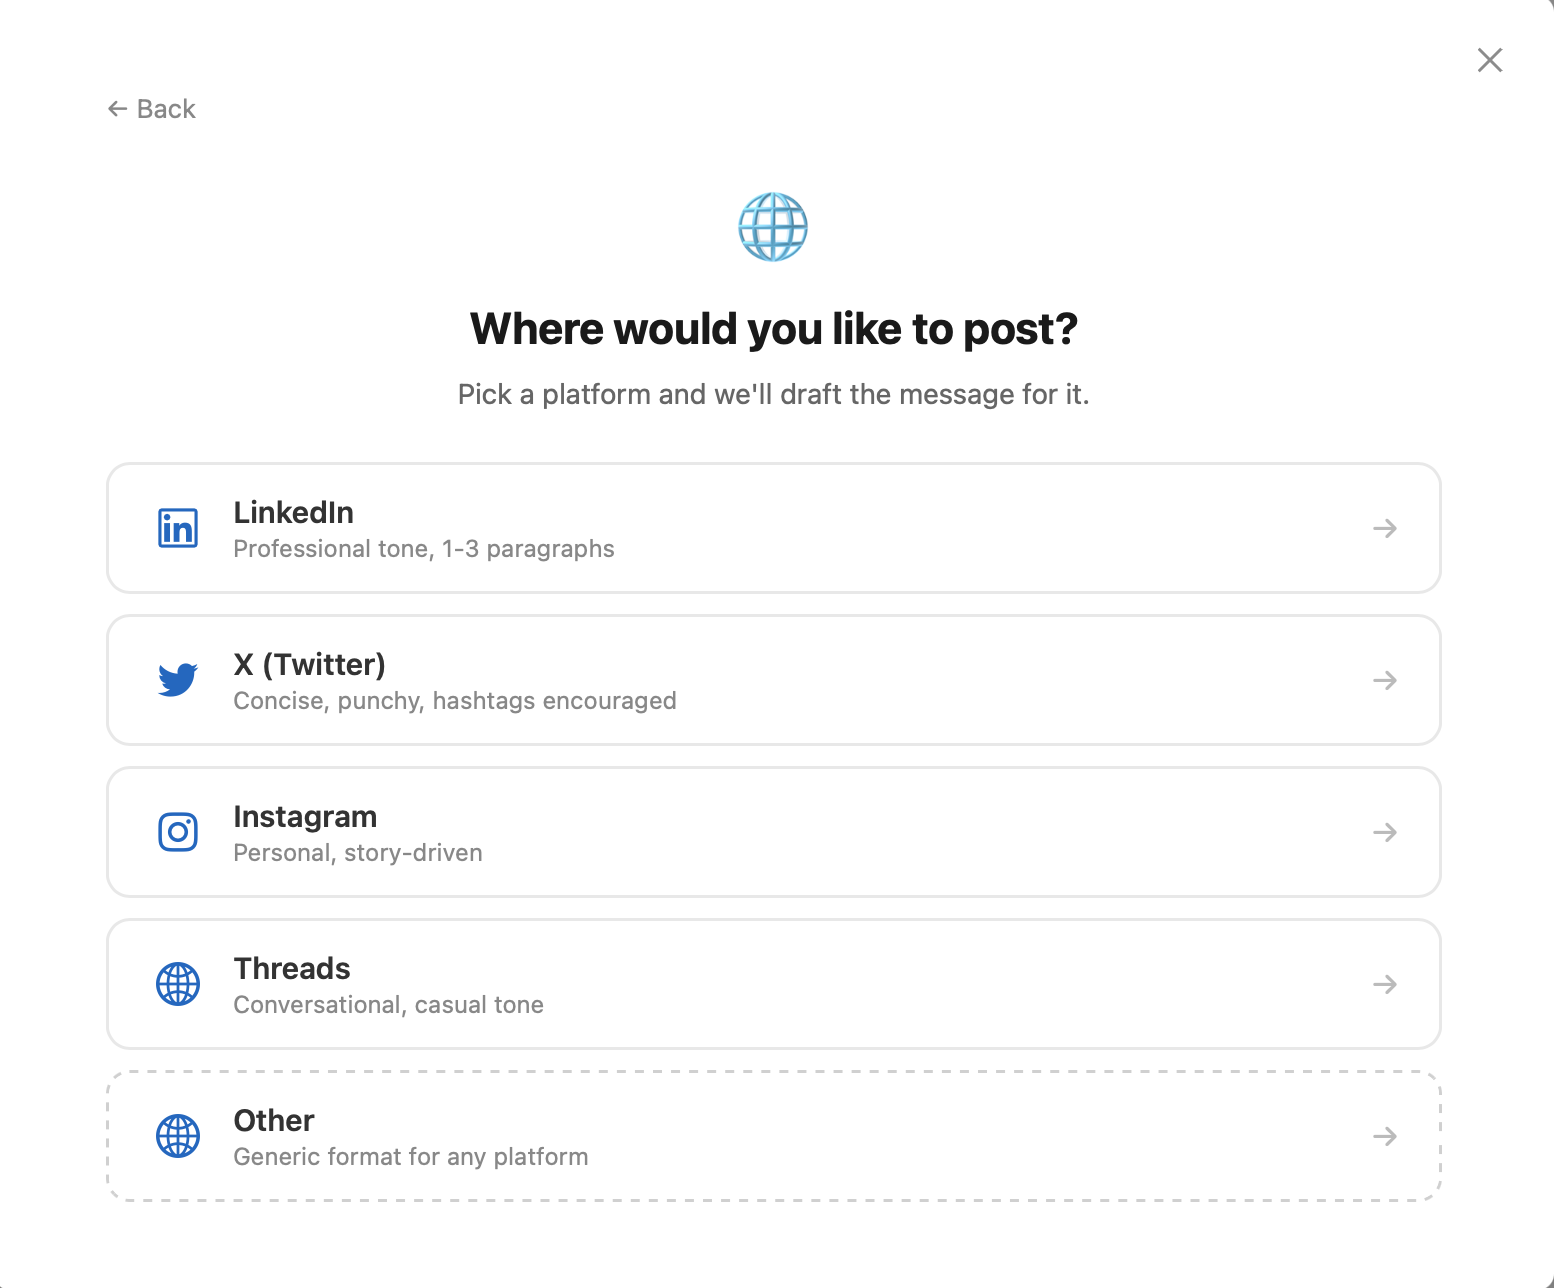
Task: Click the Instagram camera icon
Action: (178, 832)
